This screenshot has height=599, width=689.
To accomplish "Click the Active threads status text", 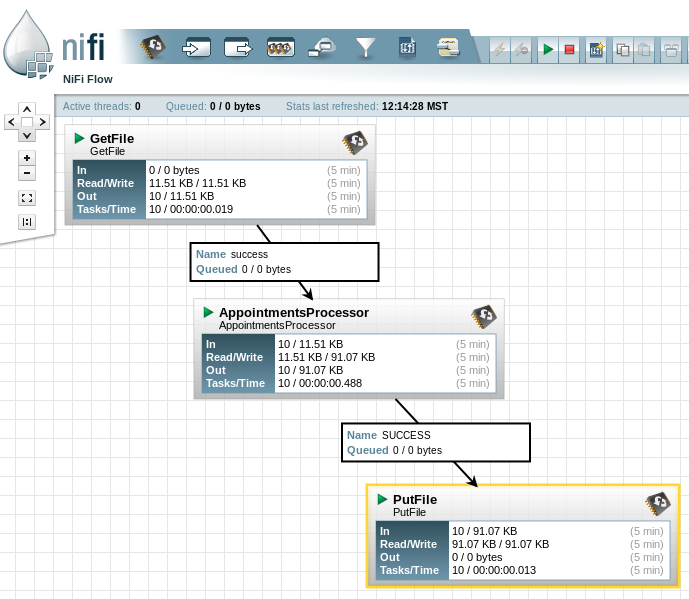I will [102, 106].
